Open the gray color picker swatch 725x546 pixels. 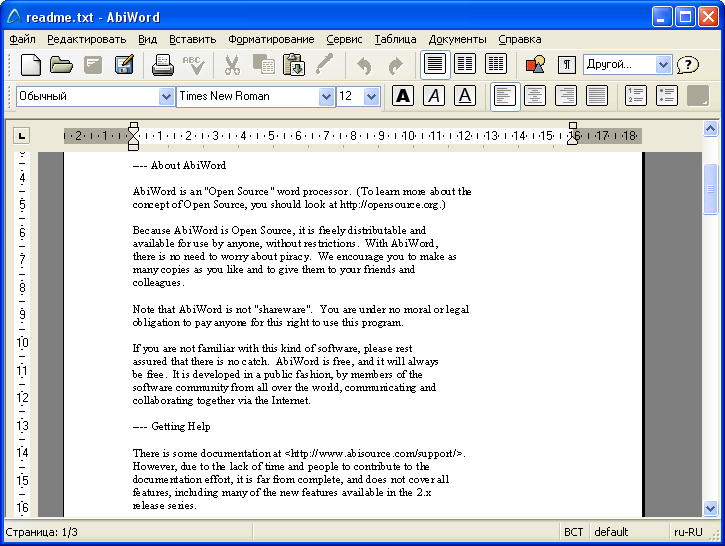(x=698, y=96)
